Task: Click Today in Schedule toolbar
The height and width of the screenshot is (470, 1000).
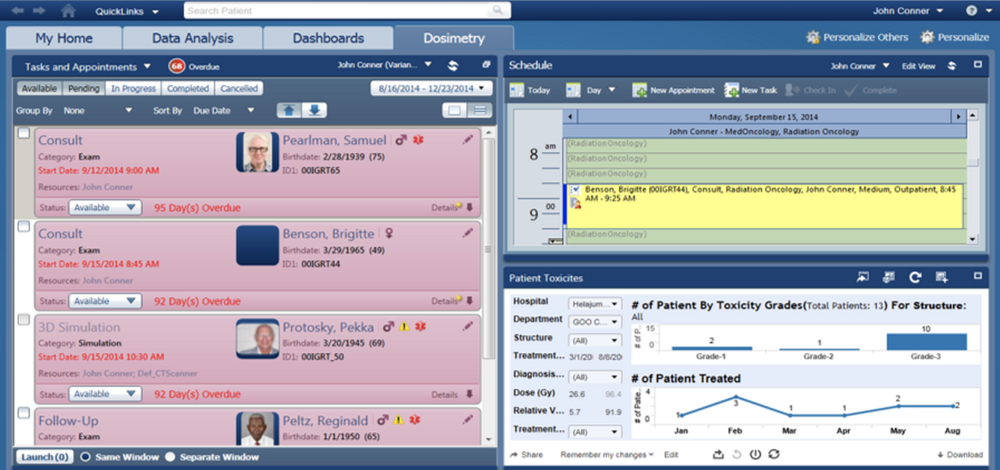Action: 530,91
